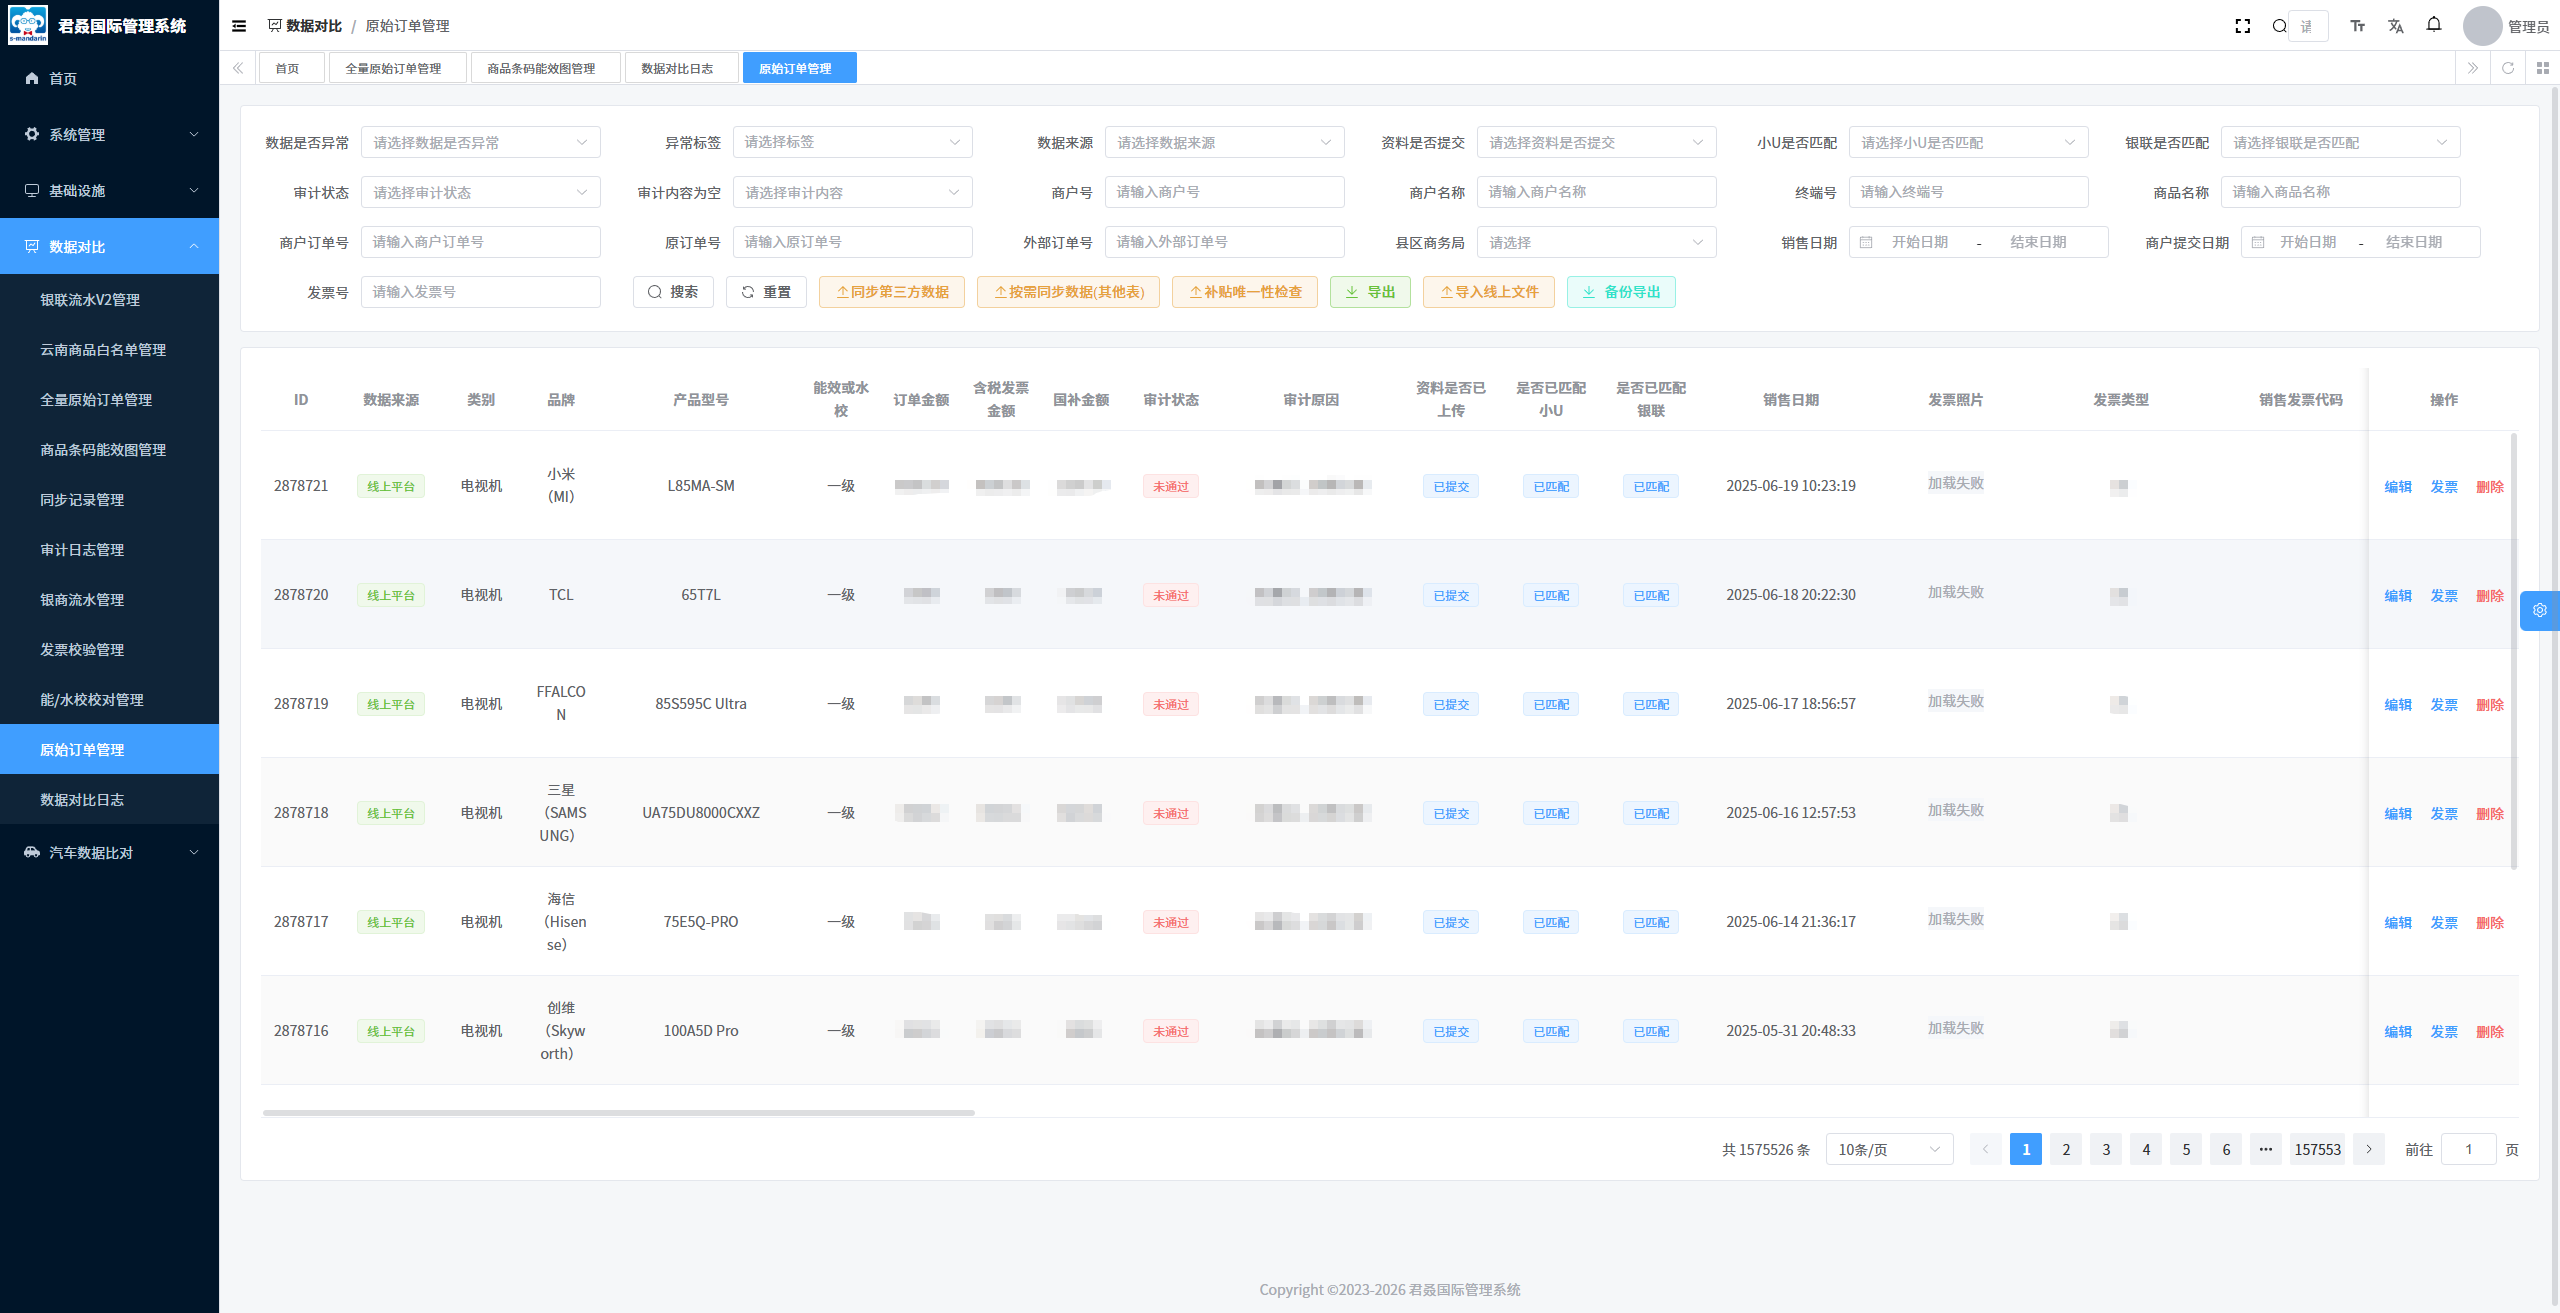Open the language translation icon
The image size is (2560, 1313).
point(2395,26)
